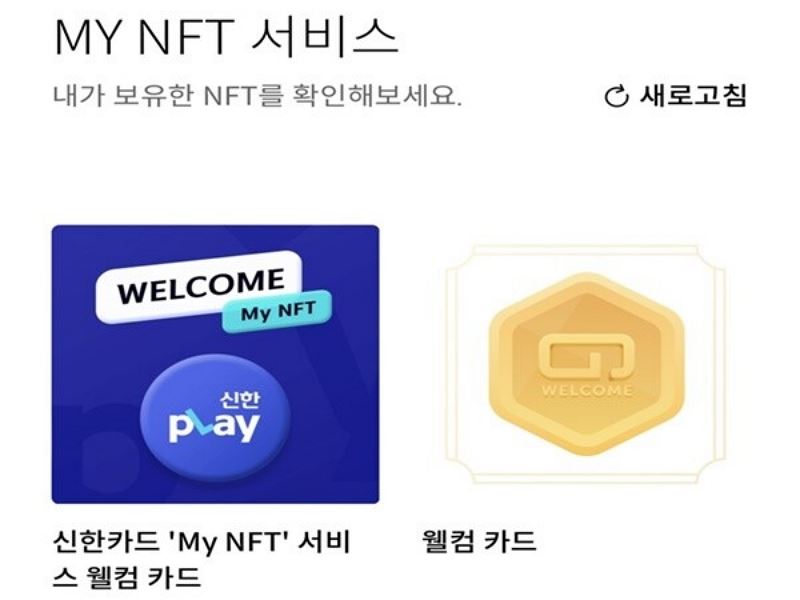
Task: Tap the 새로고침 refresh text
Action: click(694, 95)
